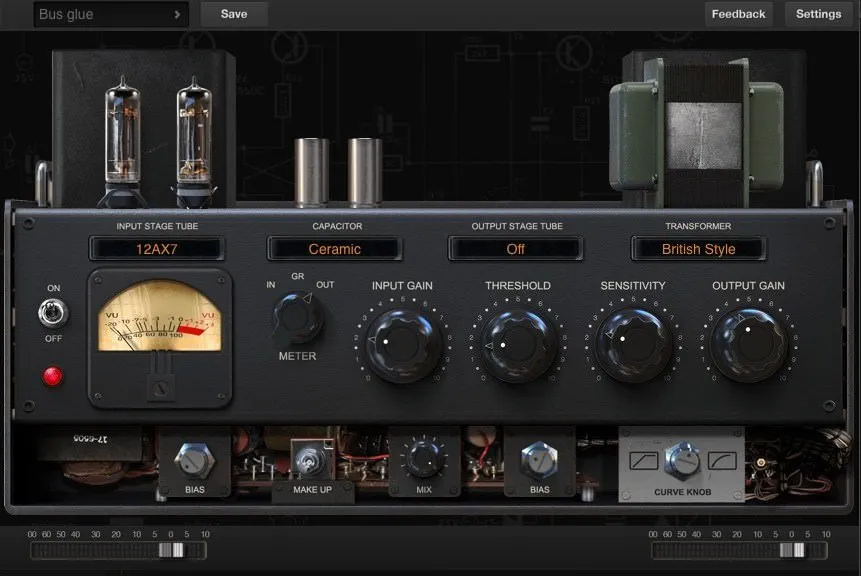This screenshot has width=861, height=576.
Task: Click the CURVE KNOB control
Action: click(682, 460)
